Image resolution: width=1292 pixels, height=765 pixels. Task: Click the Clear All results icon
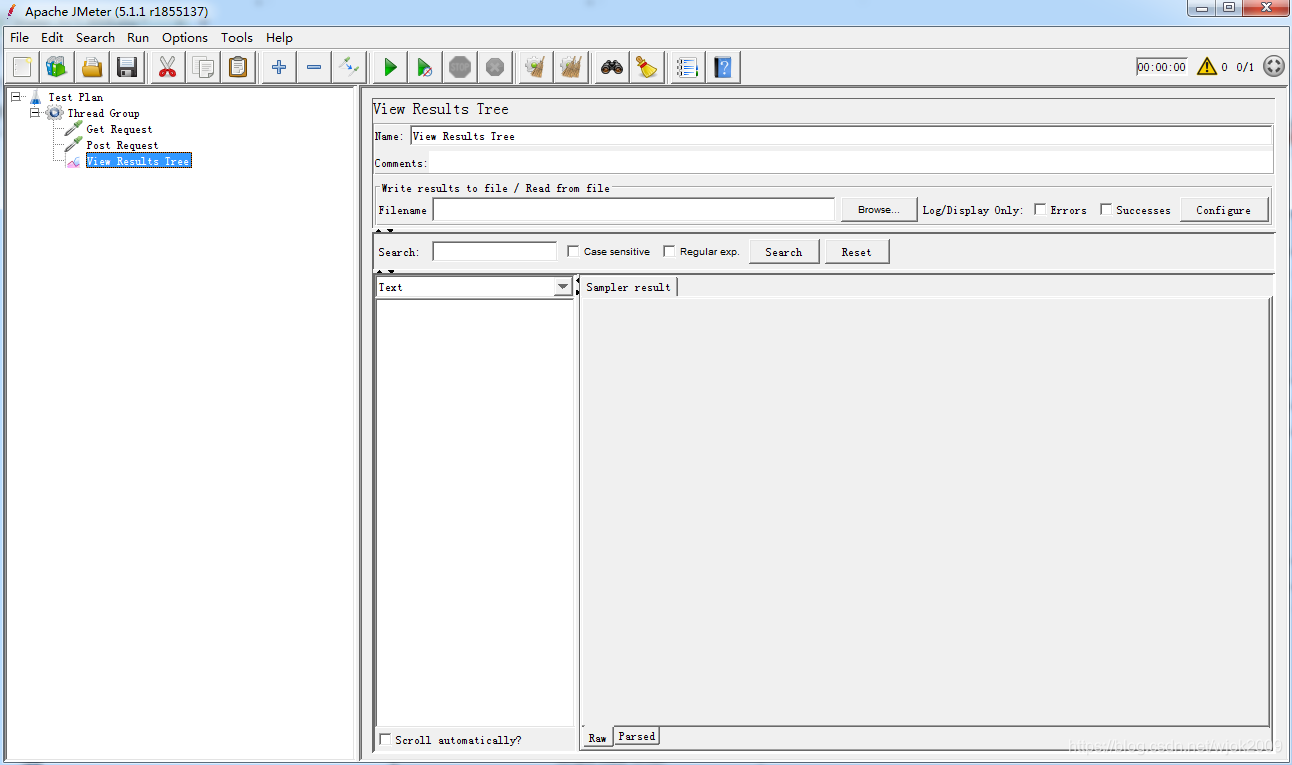(x=571, y=67)
